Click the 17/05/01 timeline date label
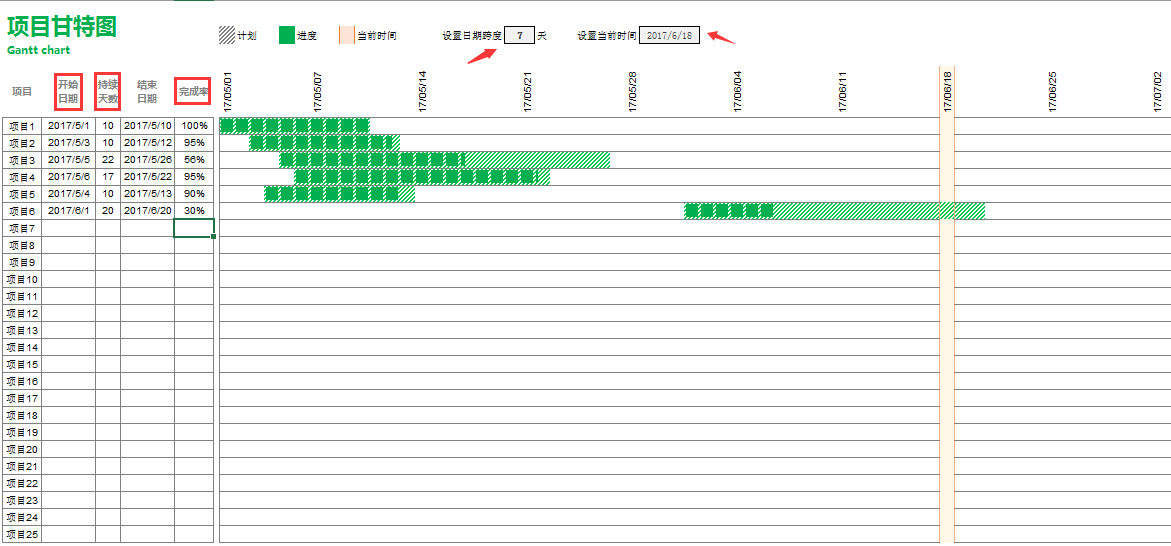Viewport: 1171px width, 546px height. (x=227, y=93)
